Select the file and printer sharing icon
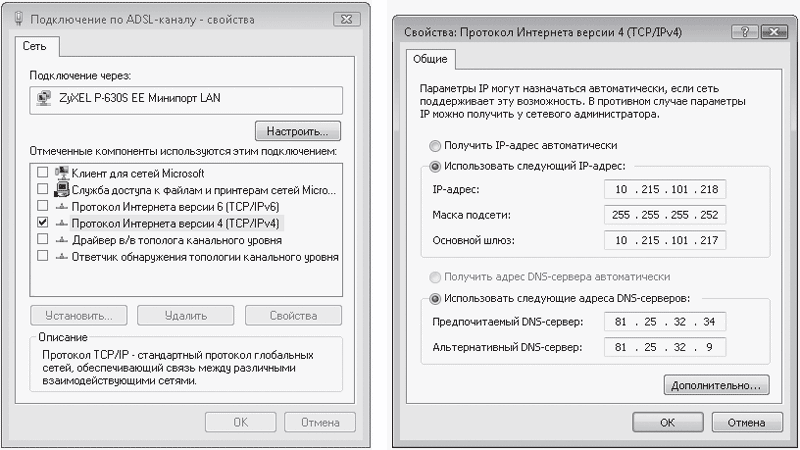Viewport: 800px width, 450px height. pos(60,189)
